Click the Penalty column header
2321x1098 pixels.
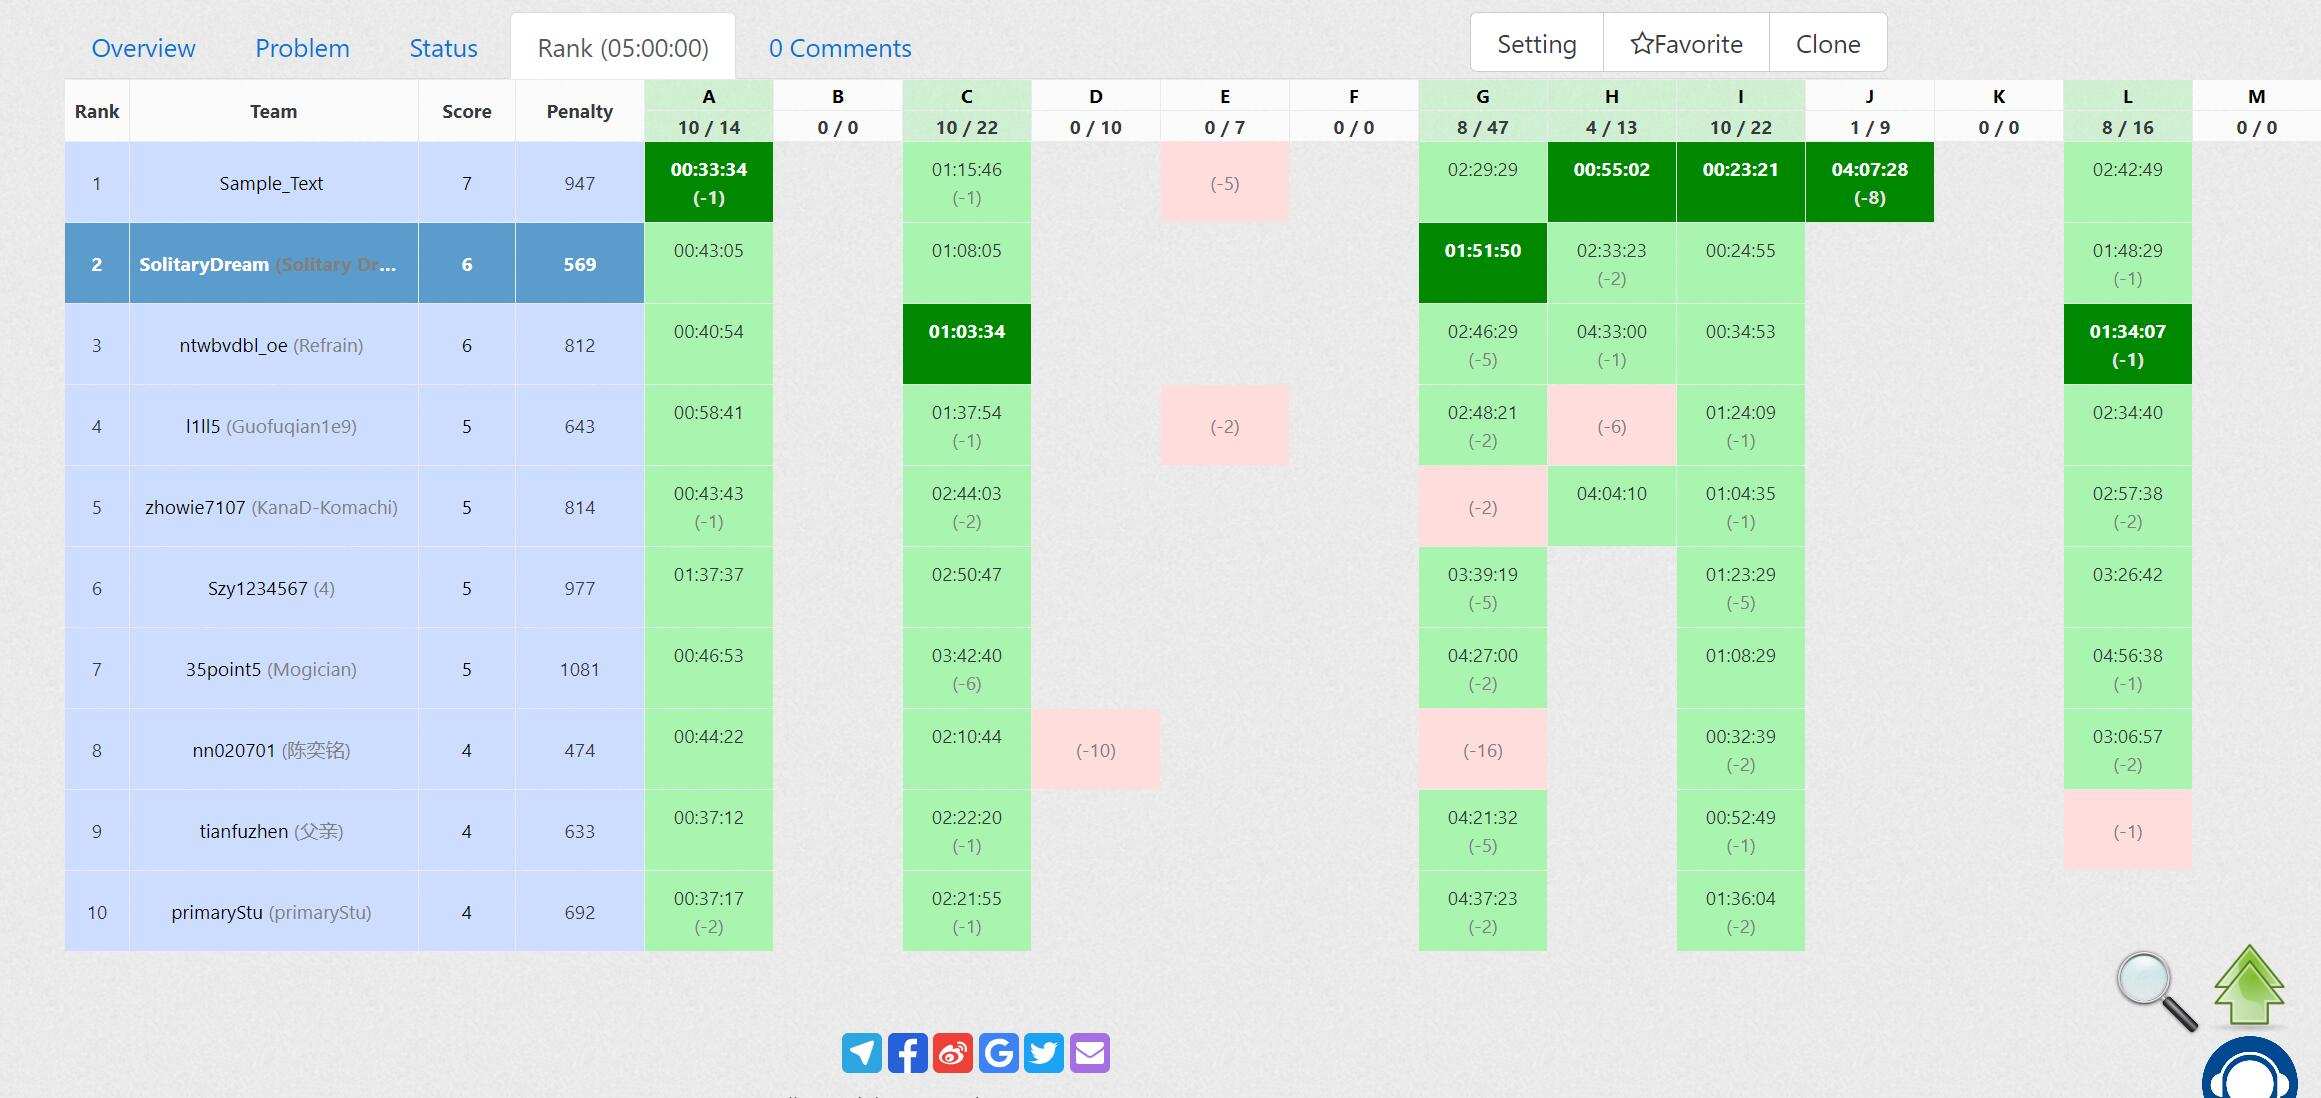[579, 111]
